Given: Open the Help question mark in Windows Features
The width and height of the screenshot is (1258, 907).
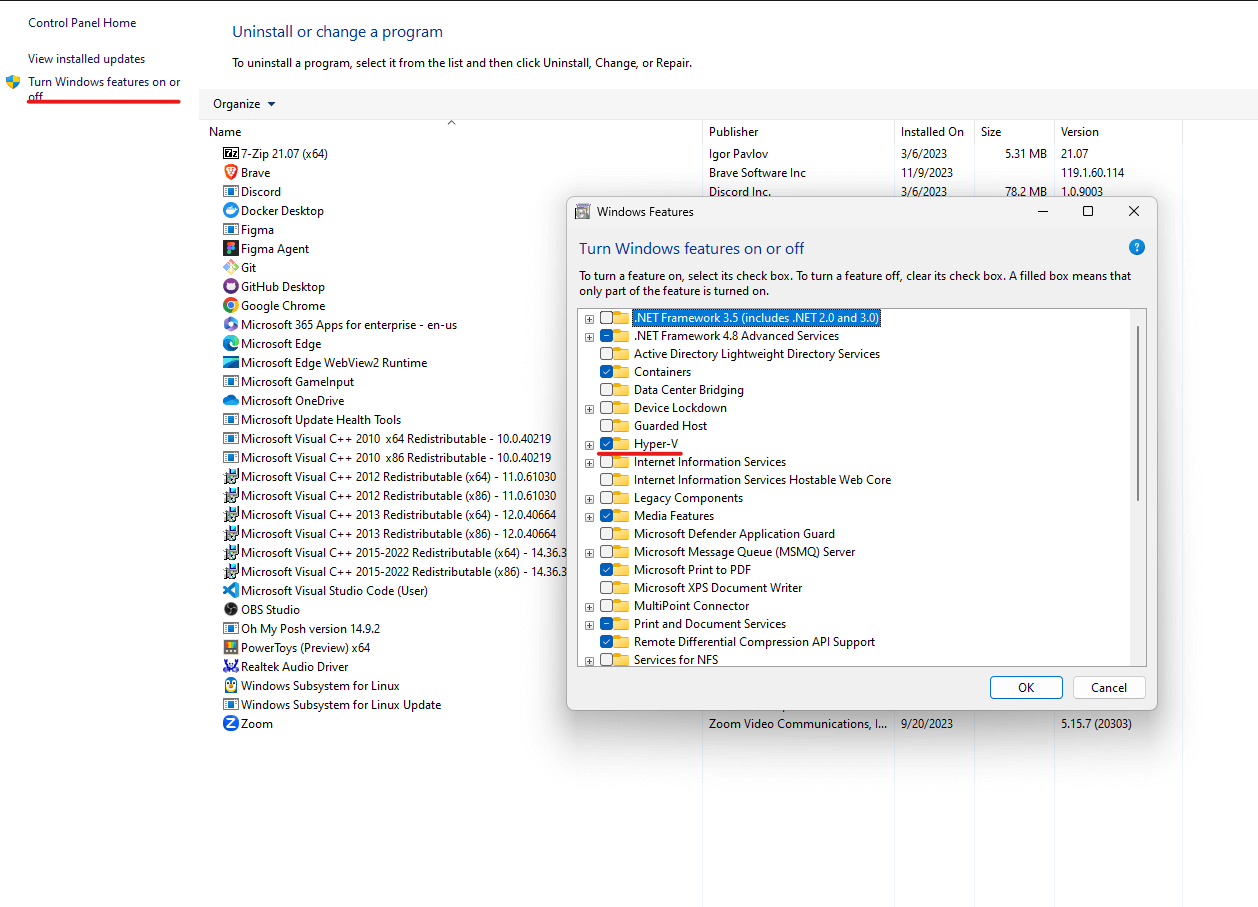Looking at the screenshot, I should (x=1136, y=247).
